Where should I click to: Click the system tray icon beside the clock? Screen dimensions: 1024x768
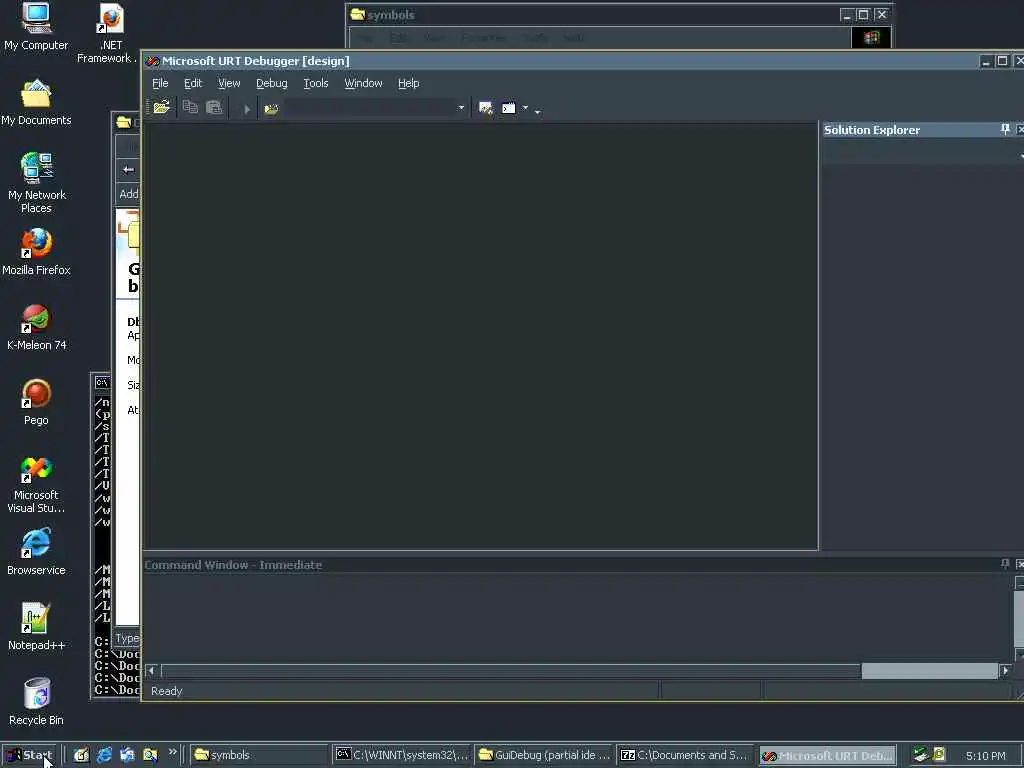click(939, 754)
